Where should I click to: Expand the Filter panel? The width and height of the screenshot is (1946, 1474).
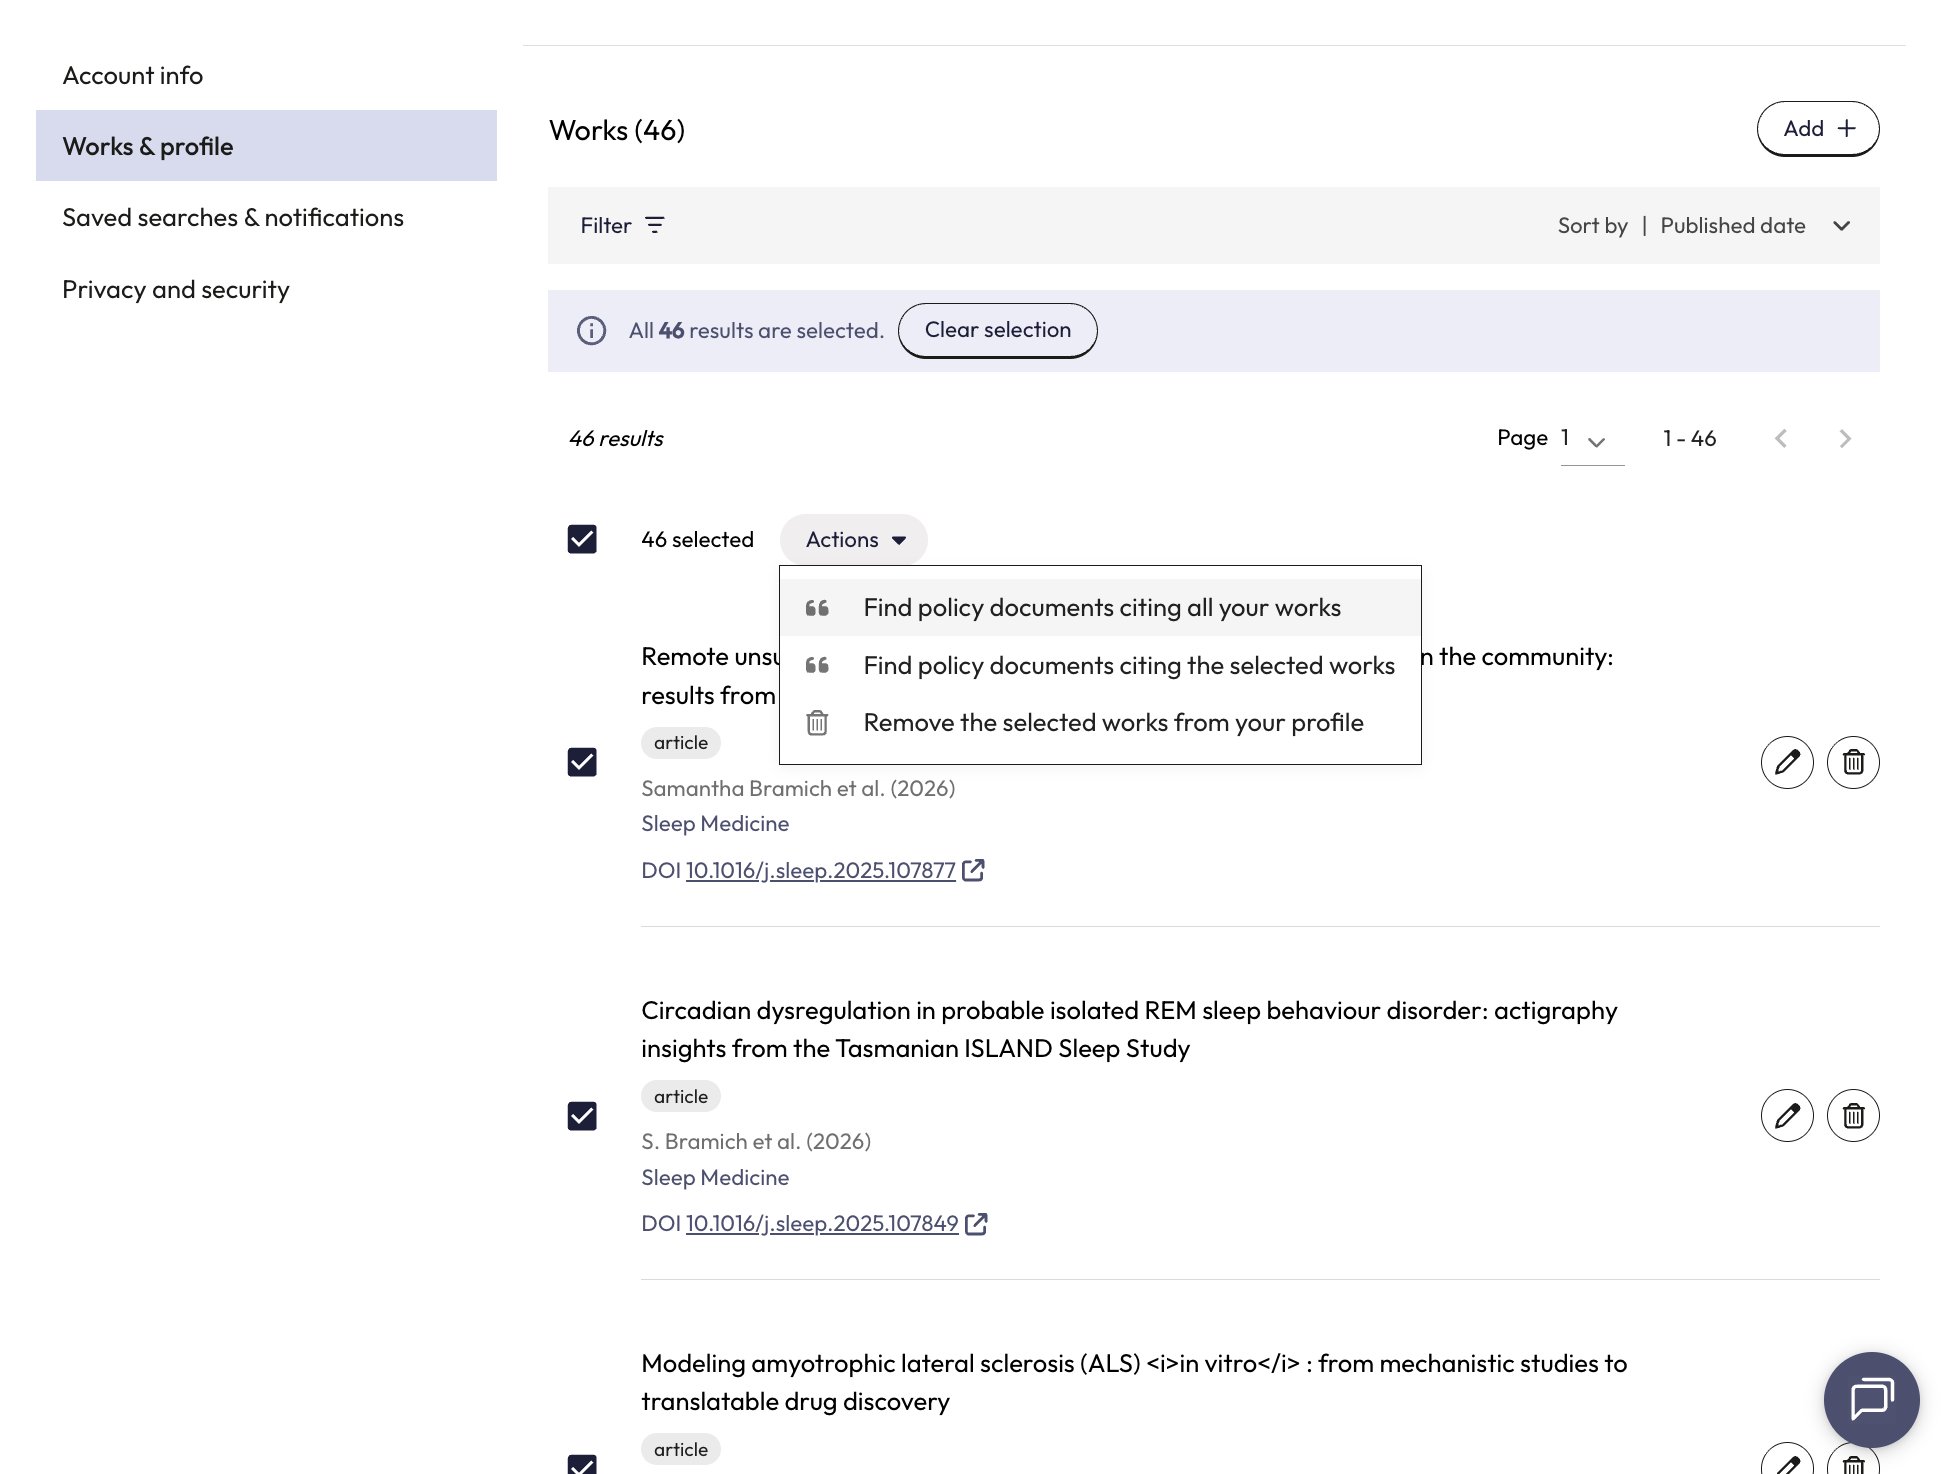[622, 226]
